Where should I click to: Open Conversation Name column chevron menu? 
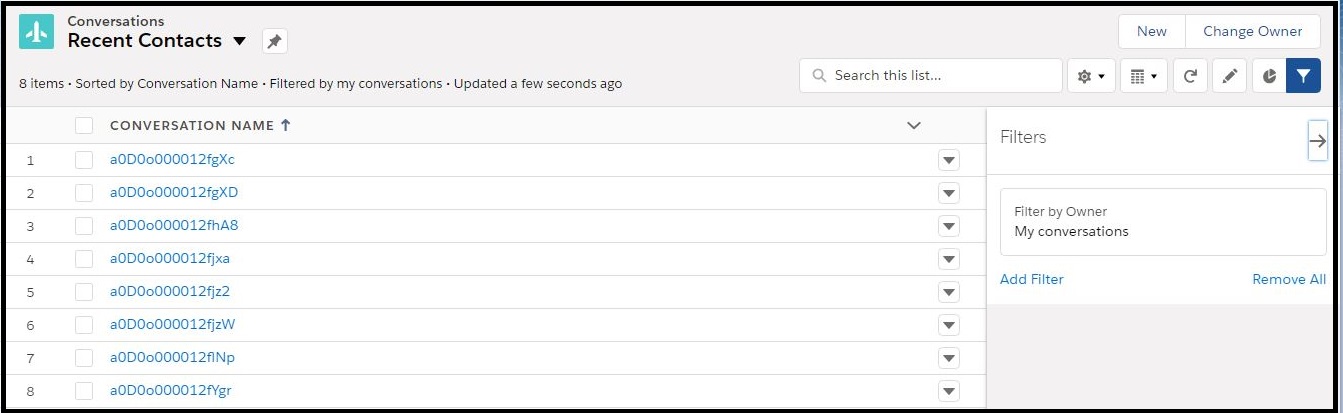click(x=913, y=126)
